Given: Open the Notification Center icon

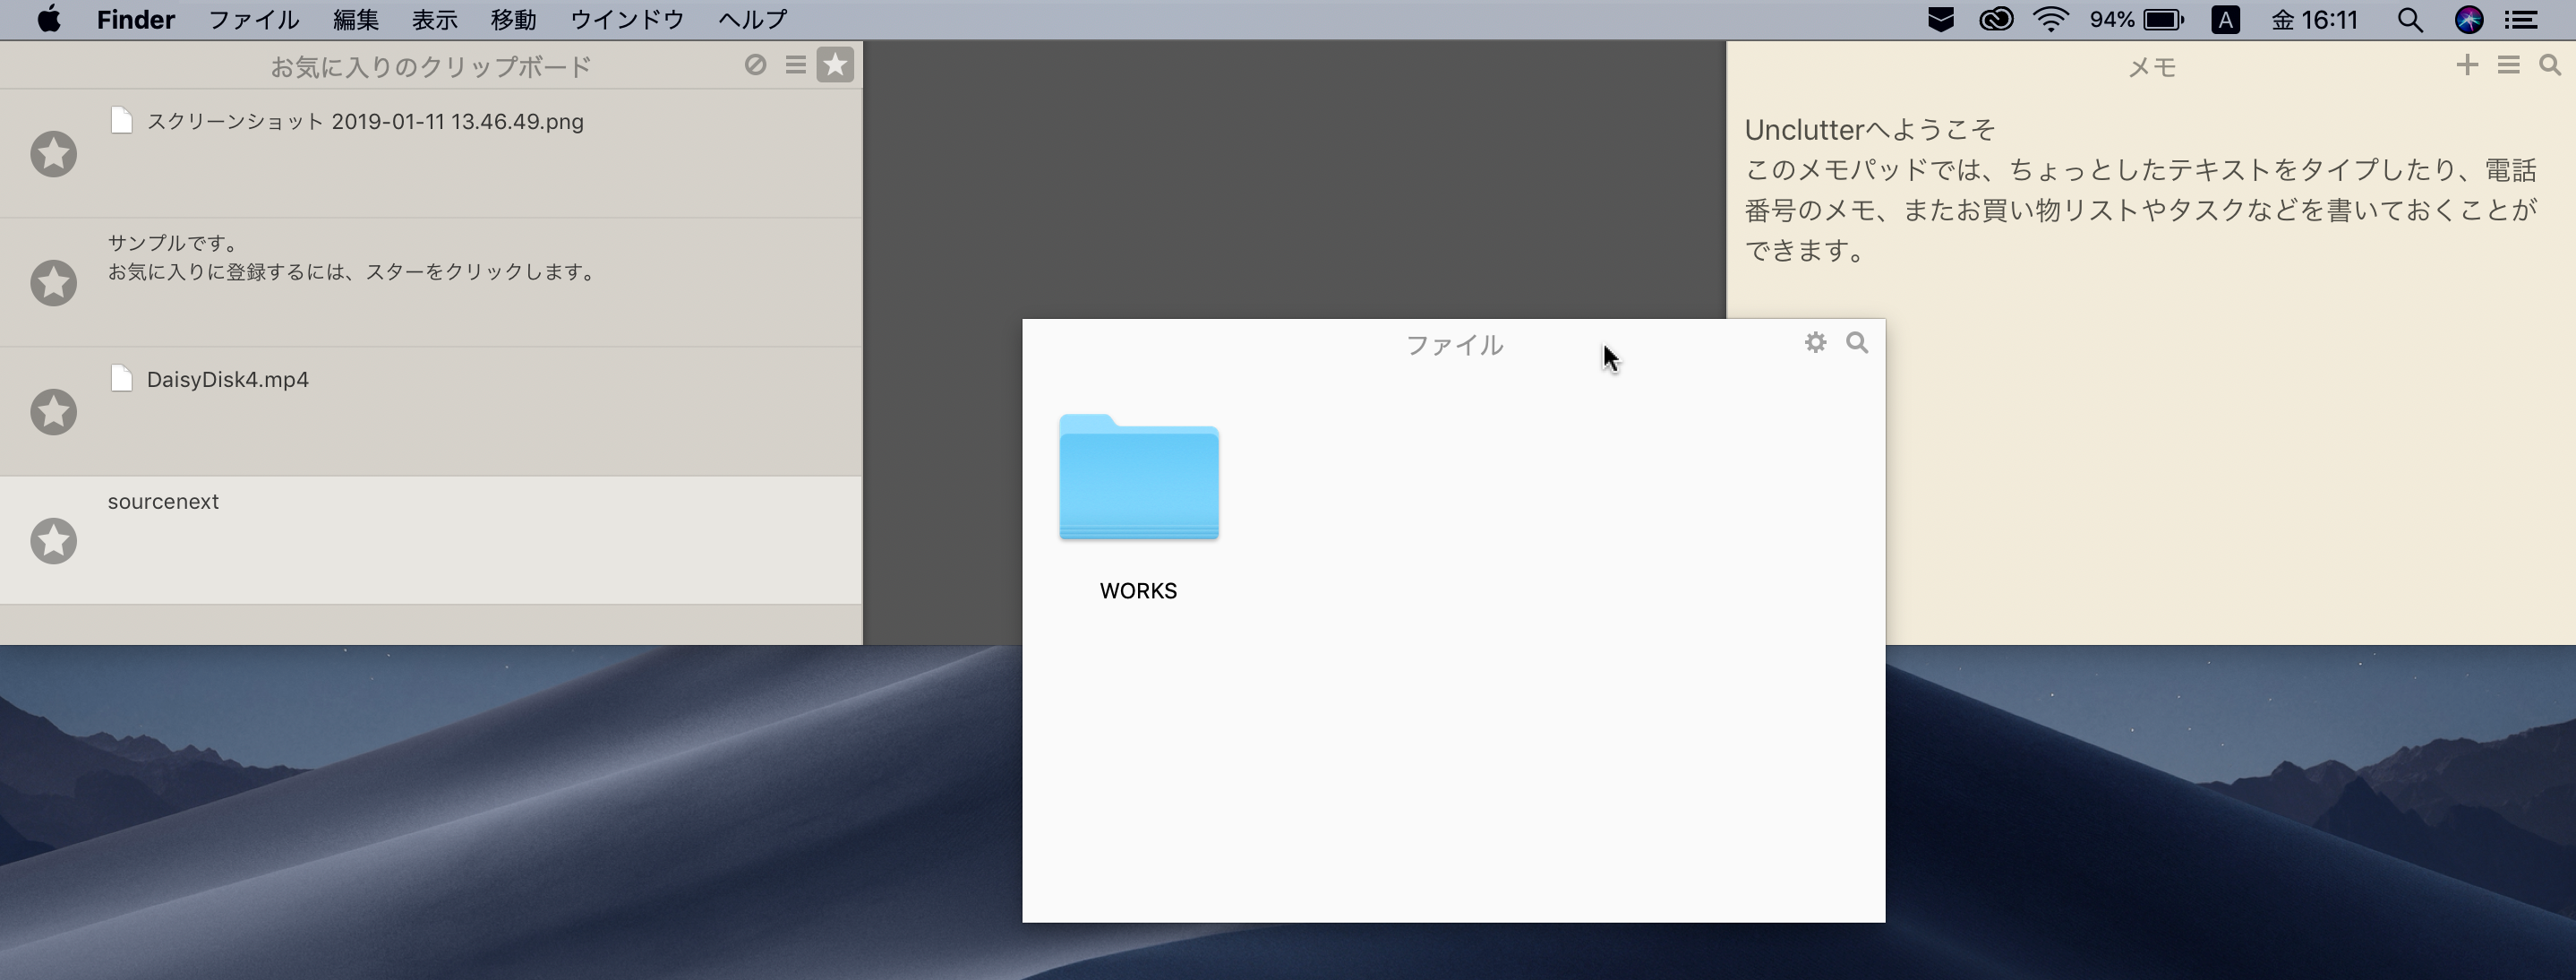Looking at the screenshot, I should point(2522,20).
